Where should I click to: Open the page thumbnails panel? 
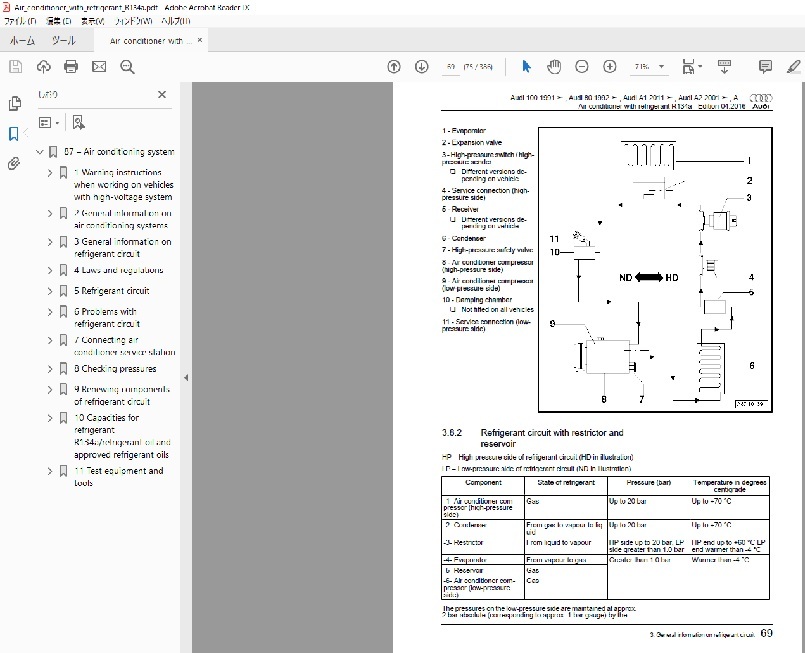(15, 103)
